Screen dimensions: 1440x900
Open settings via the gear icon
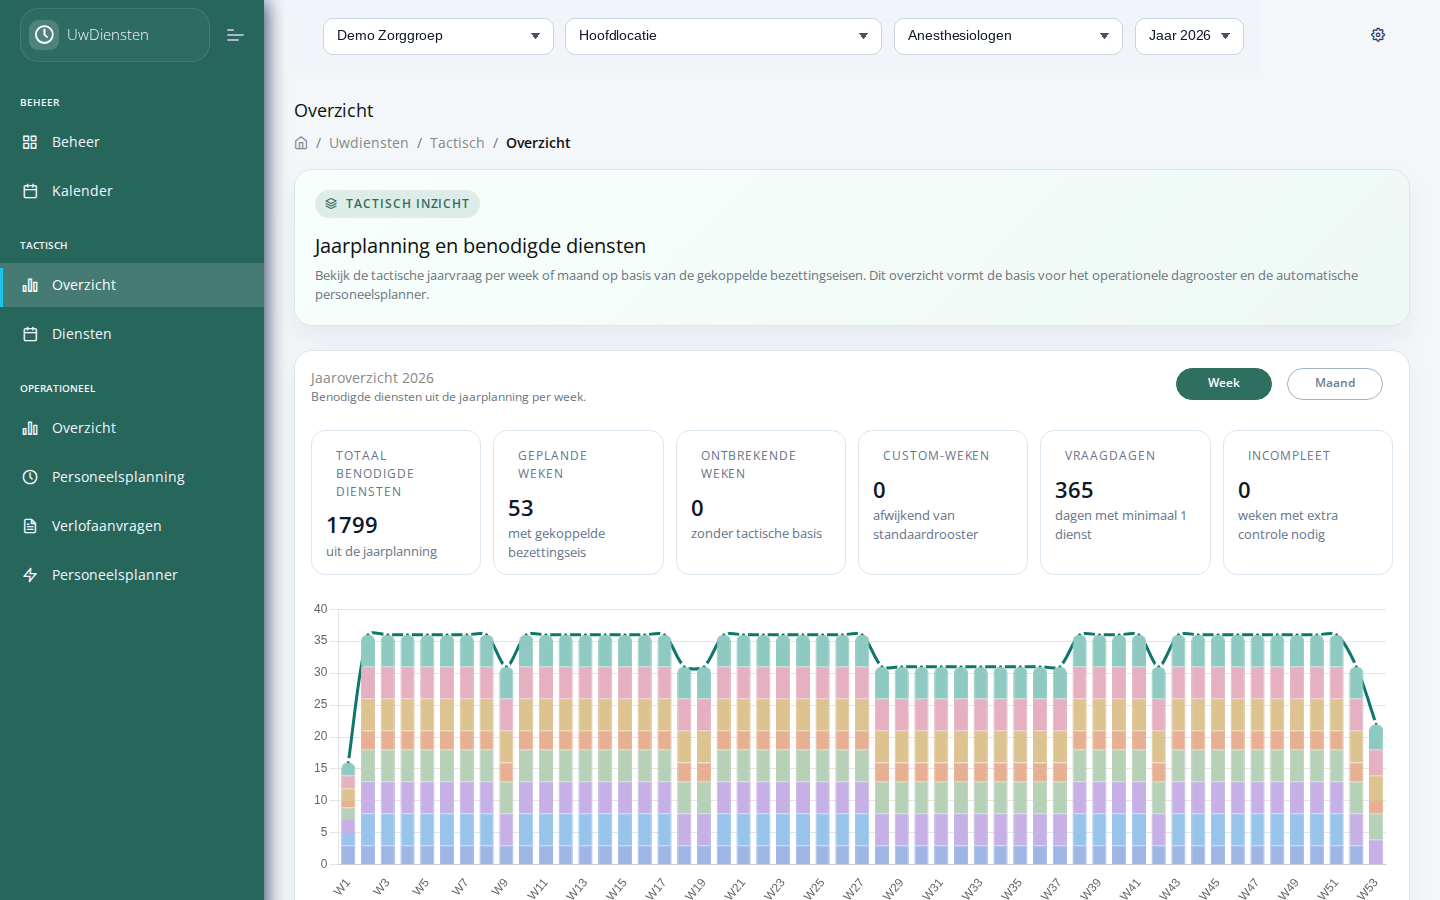click(1378, 35)
